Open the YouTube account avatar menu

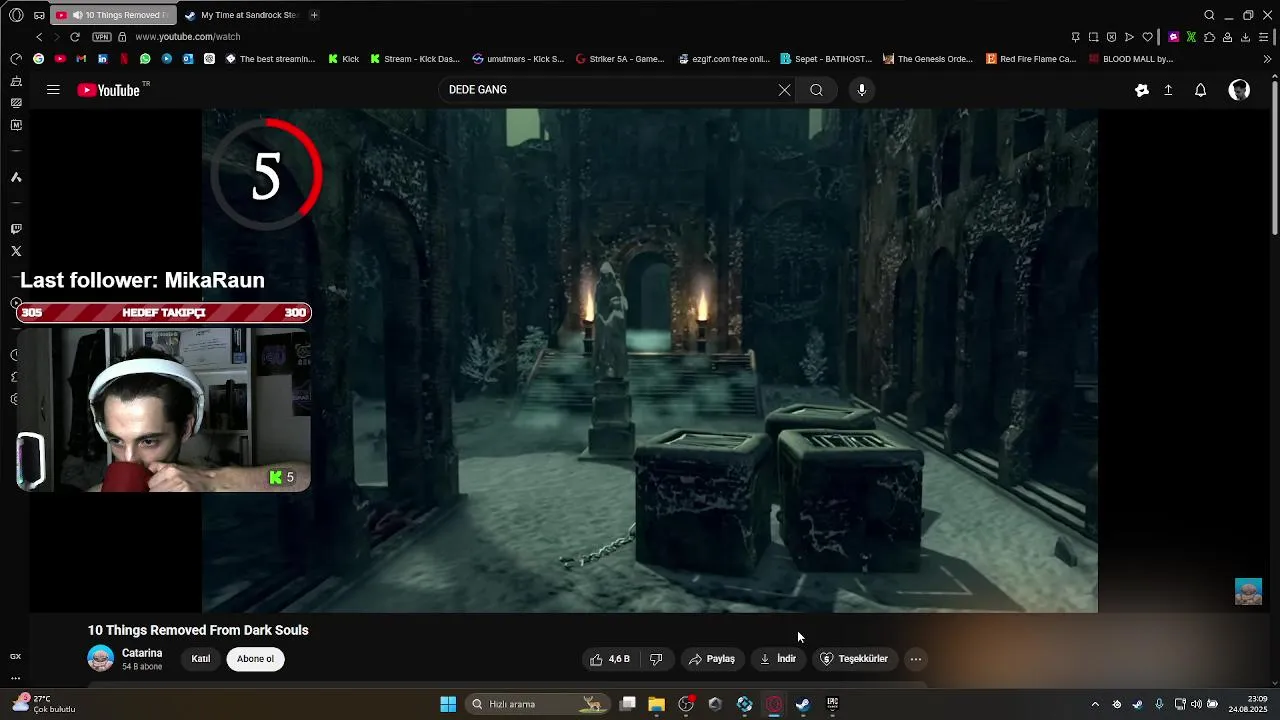click(1239, 90)
